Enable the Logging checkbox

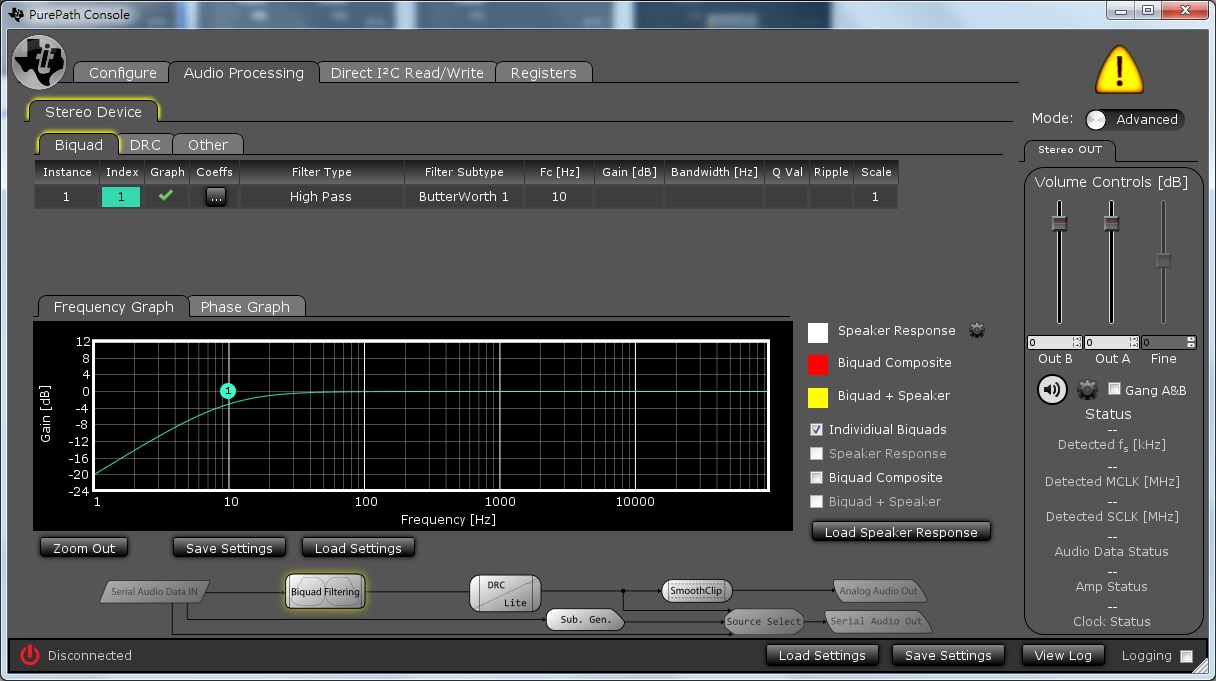pyautogui.click(x=1186, y=657)
